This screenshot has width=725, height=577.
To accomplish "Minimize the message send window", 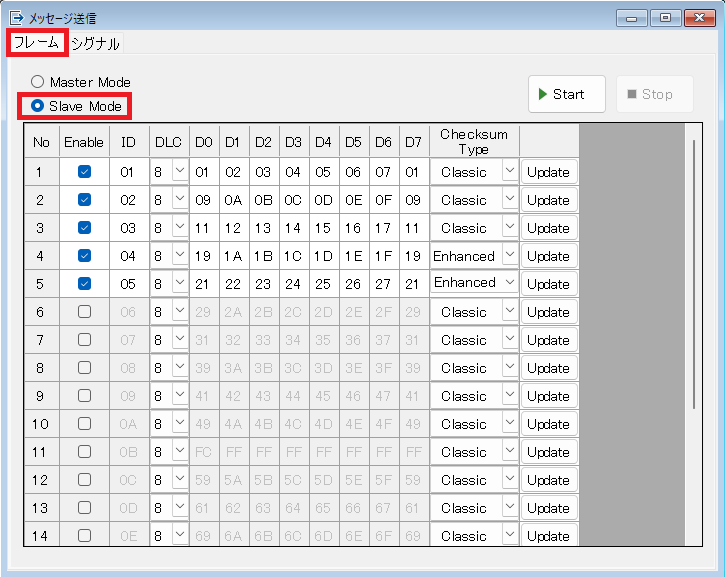I will click(632, 18).
